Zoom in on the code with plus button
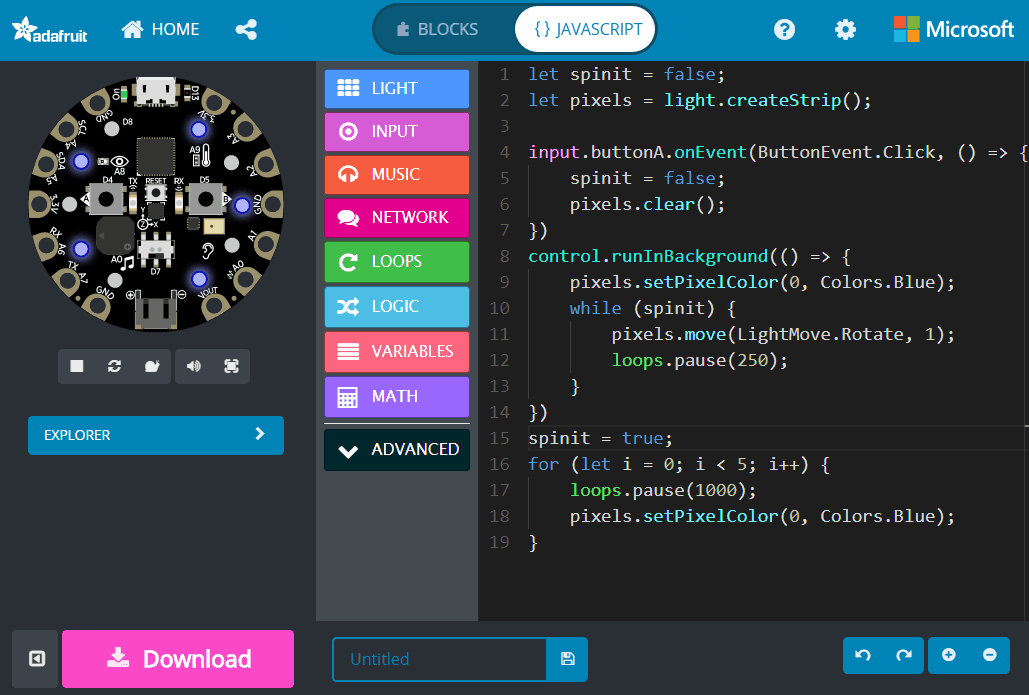 947,655
